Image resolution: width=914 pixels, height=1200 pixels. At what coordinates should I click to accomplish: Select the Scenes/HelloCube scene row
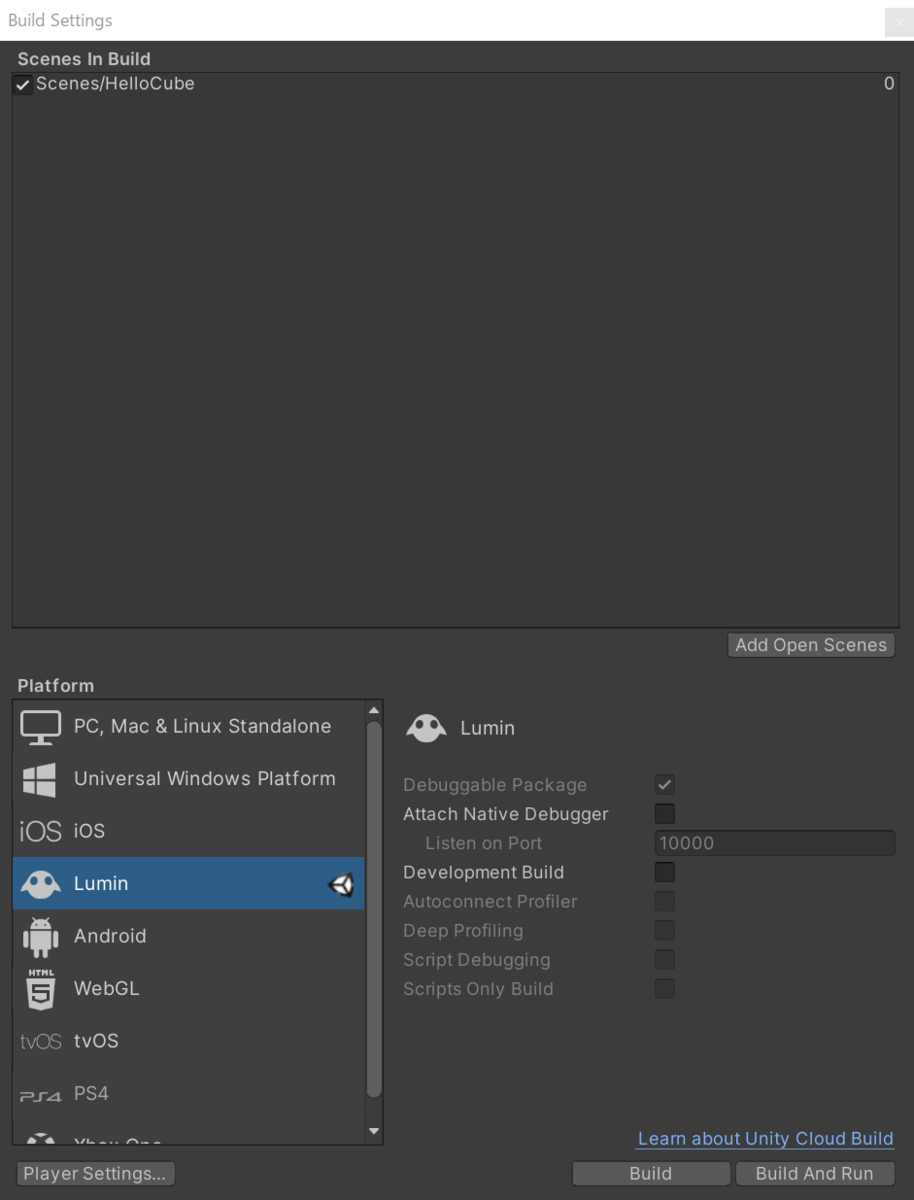tap(455, 84)
